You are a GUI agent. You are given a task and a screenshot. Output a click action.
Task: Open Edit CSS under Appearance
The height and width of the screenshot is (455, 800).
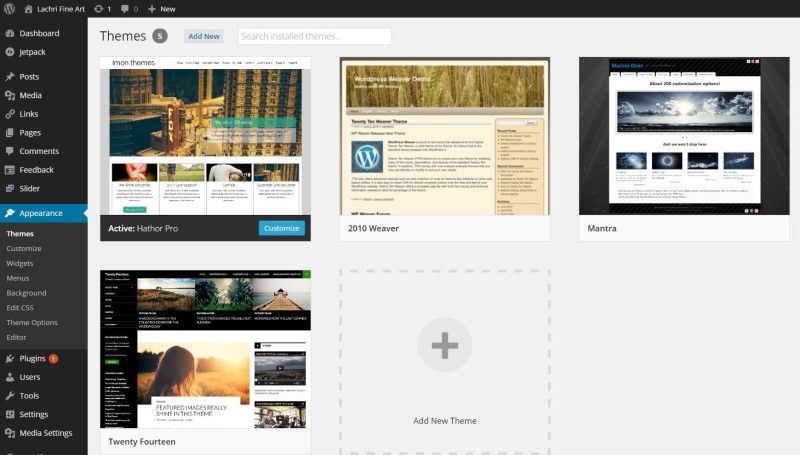(20, 308)
